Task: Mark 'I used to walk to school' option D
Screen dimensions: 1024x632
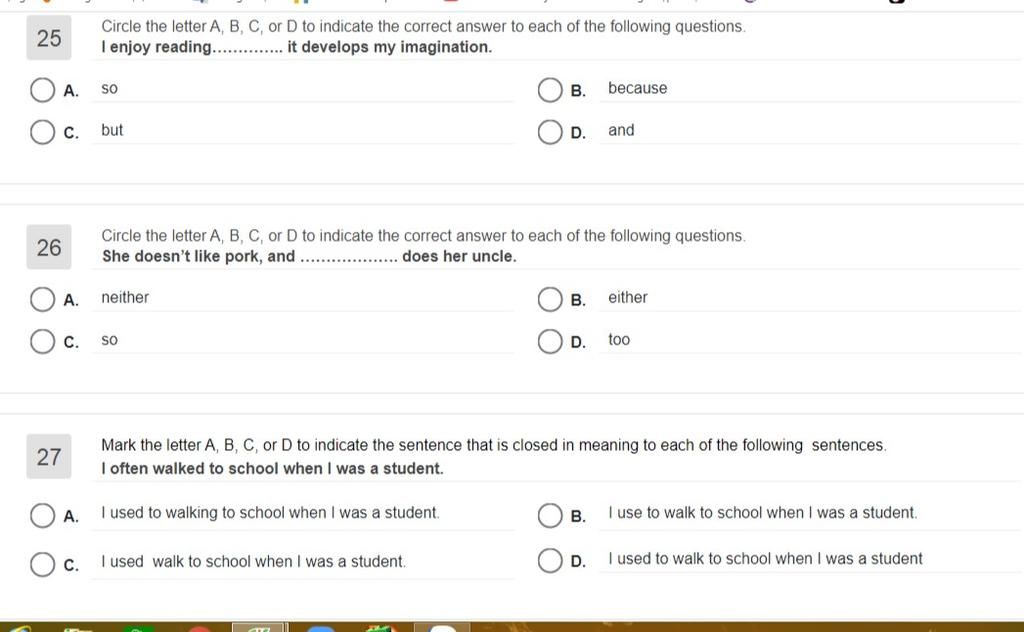Action: [550, 560]
